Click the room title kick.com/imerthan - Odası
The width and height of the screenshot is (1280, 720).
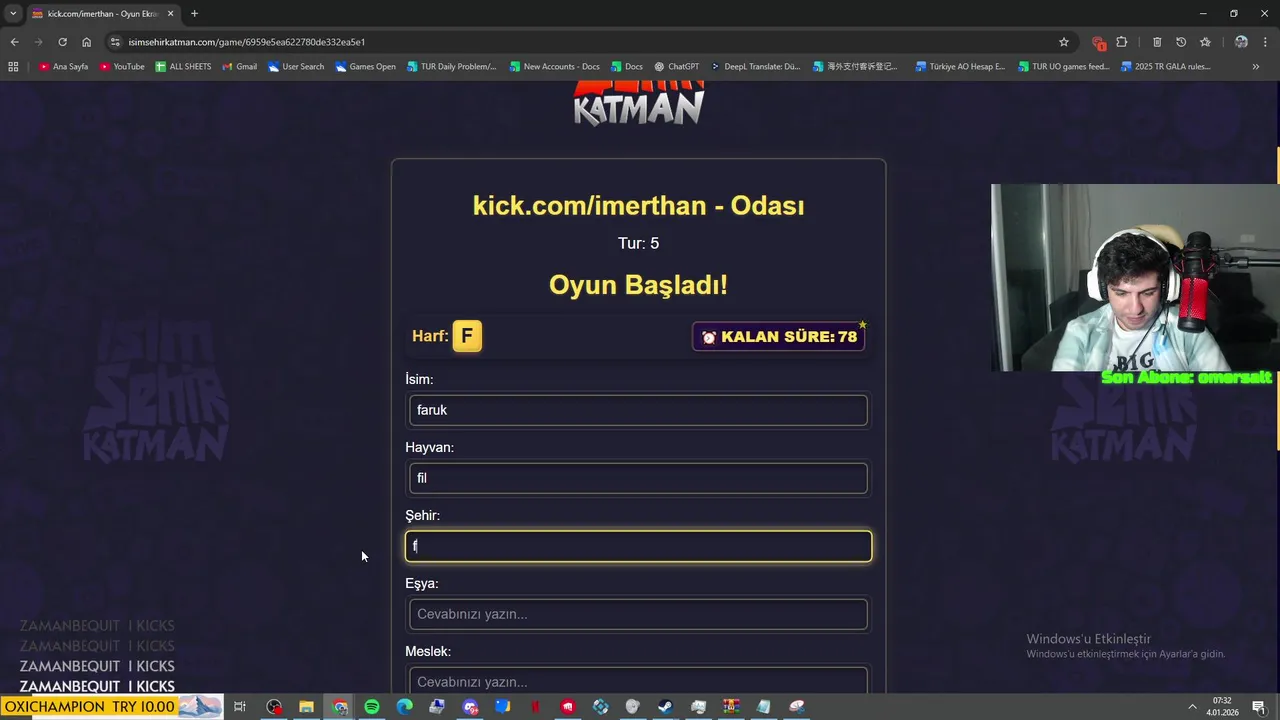tap(638, 206)
